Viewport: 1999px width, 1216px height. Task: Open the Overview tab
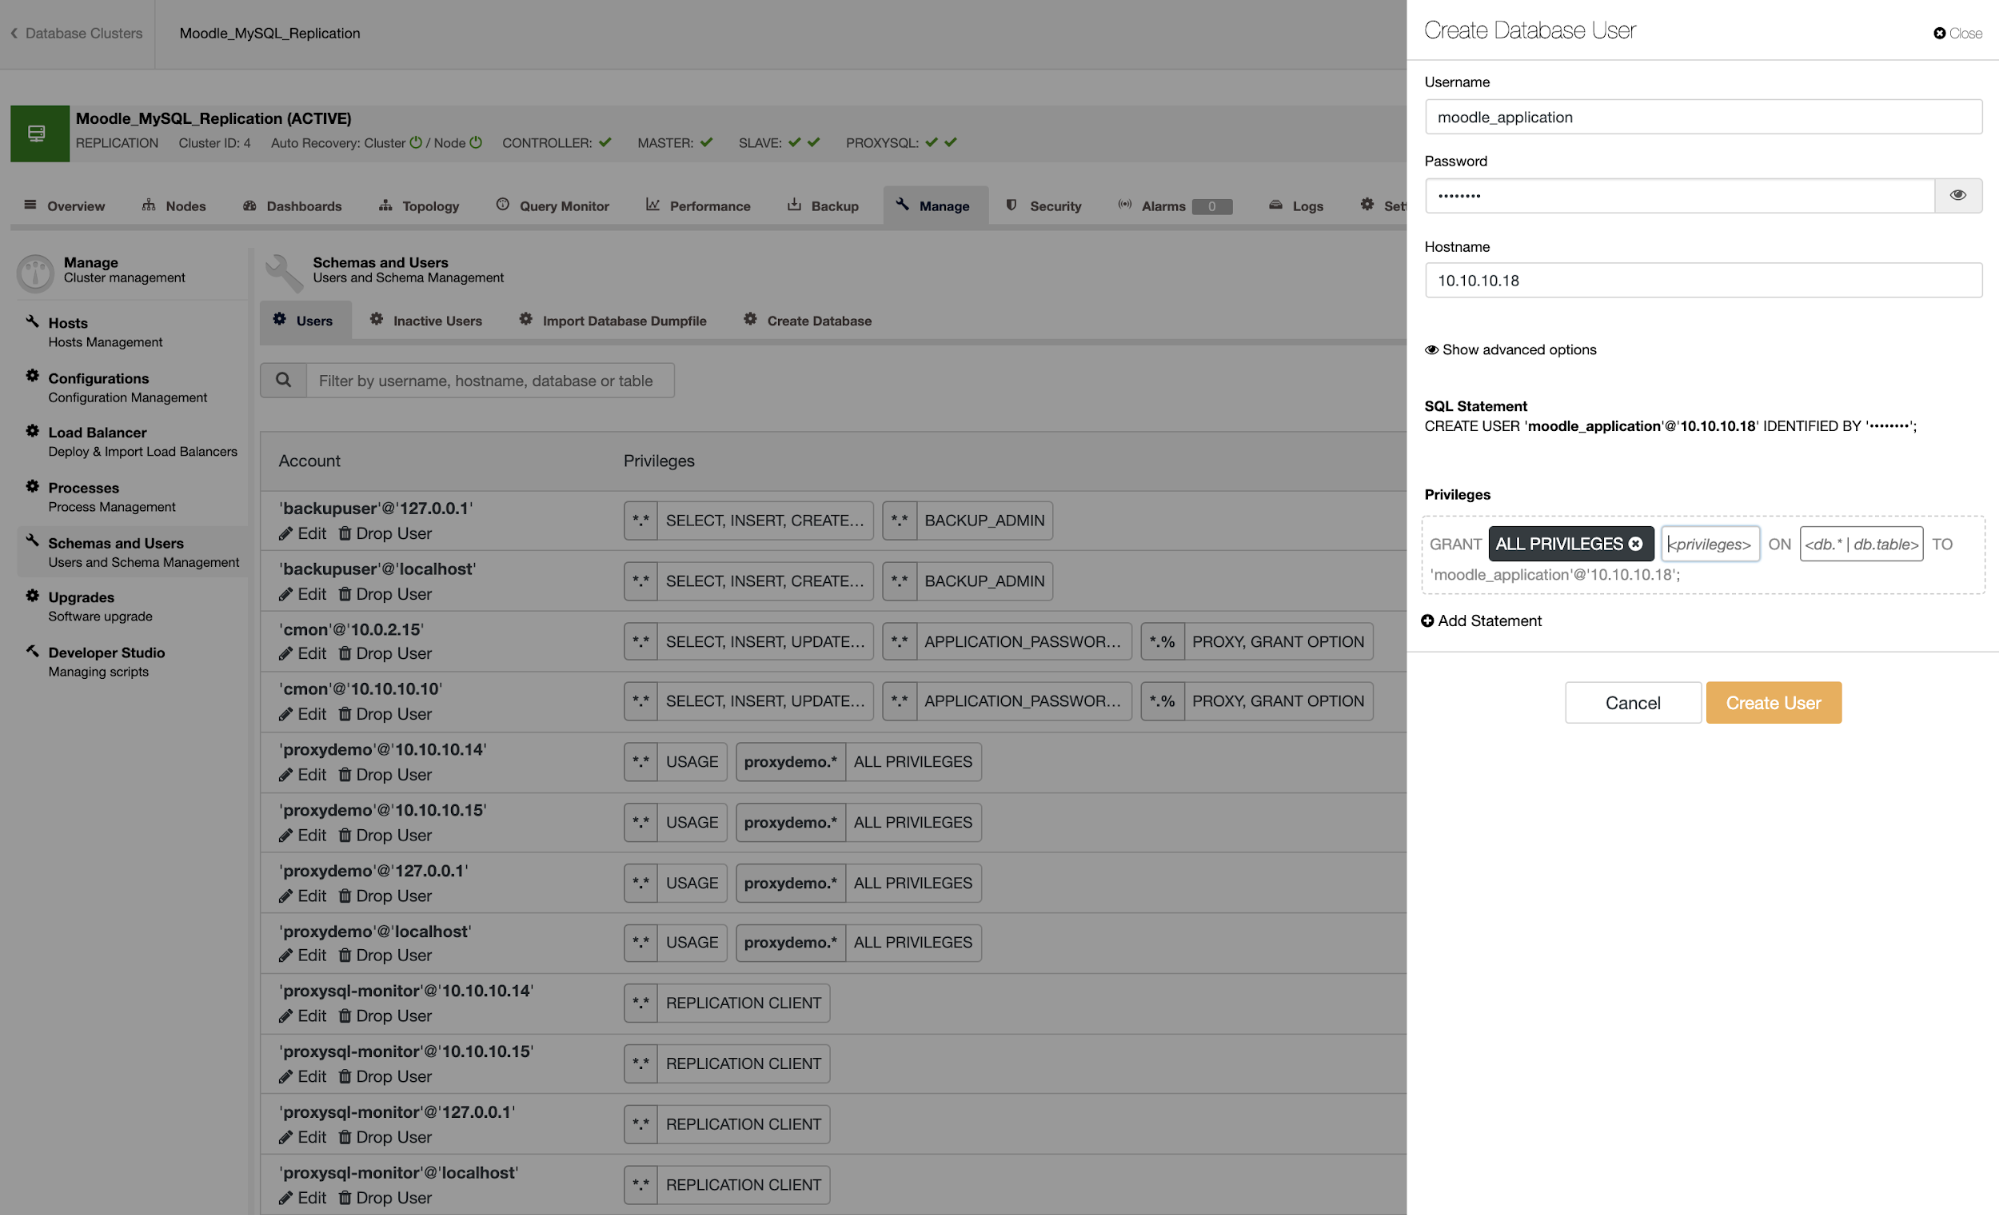pos(64,206)
